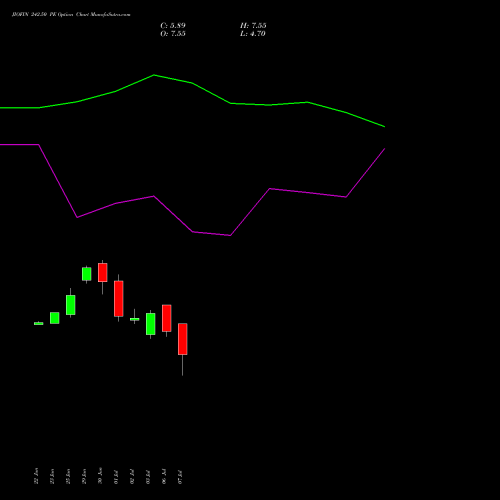
Task: Click the PE Options Chart title text
Action: coord(71,15)
